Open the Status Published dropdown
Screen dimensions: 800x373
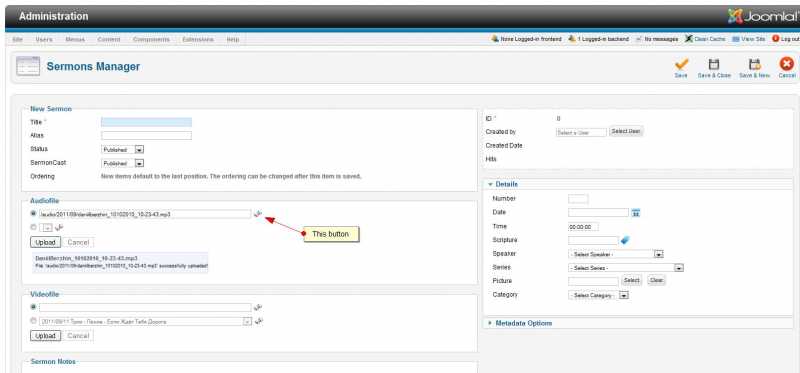(x=122, y=150)
